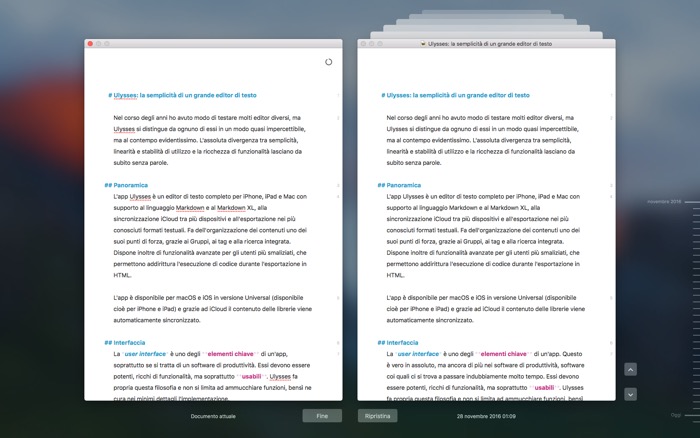The height and width of the screenshot is (438, 700).
Task: Click 'usabili' highlighted word in version window
Action: (x=544, y=388)
